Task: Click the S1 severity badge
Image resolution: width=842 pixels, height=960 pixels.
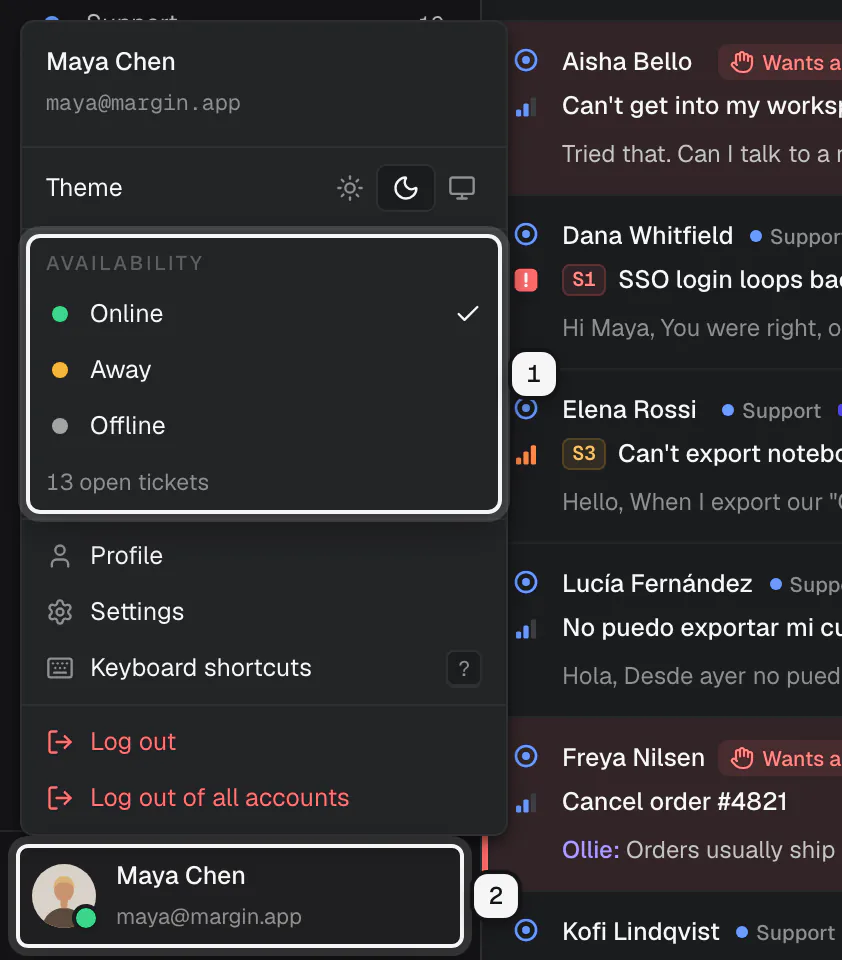Action: pyautogui.click(x=584, y=280)
